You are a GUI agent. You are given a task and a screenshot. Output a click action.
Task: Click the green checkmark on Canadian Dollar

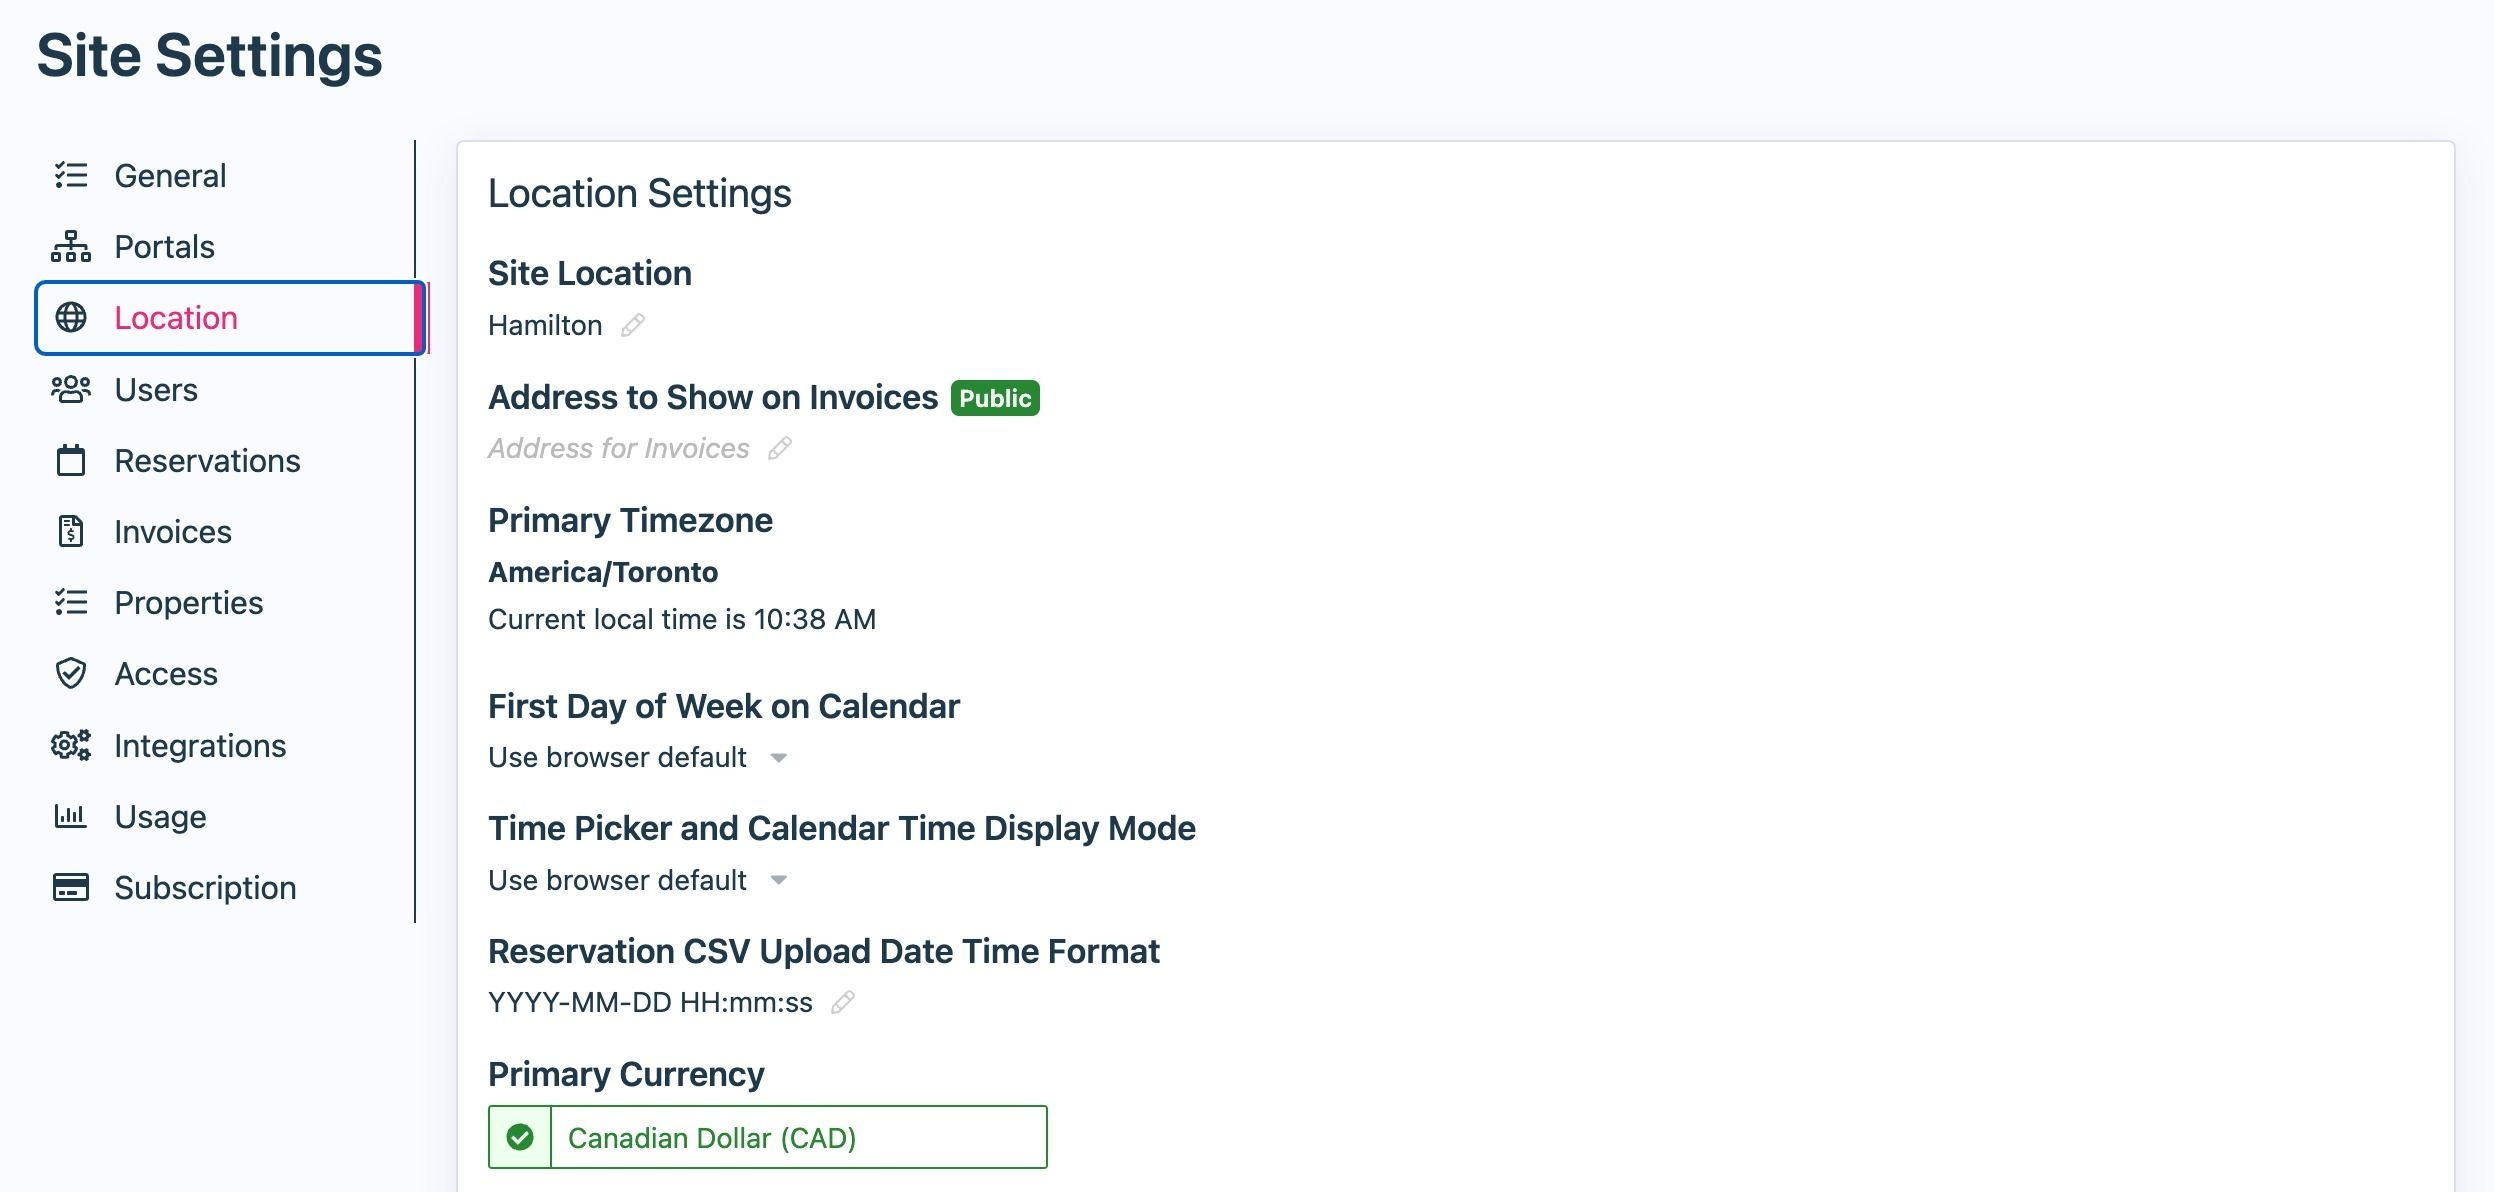click(x=520, y=1137)
